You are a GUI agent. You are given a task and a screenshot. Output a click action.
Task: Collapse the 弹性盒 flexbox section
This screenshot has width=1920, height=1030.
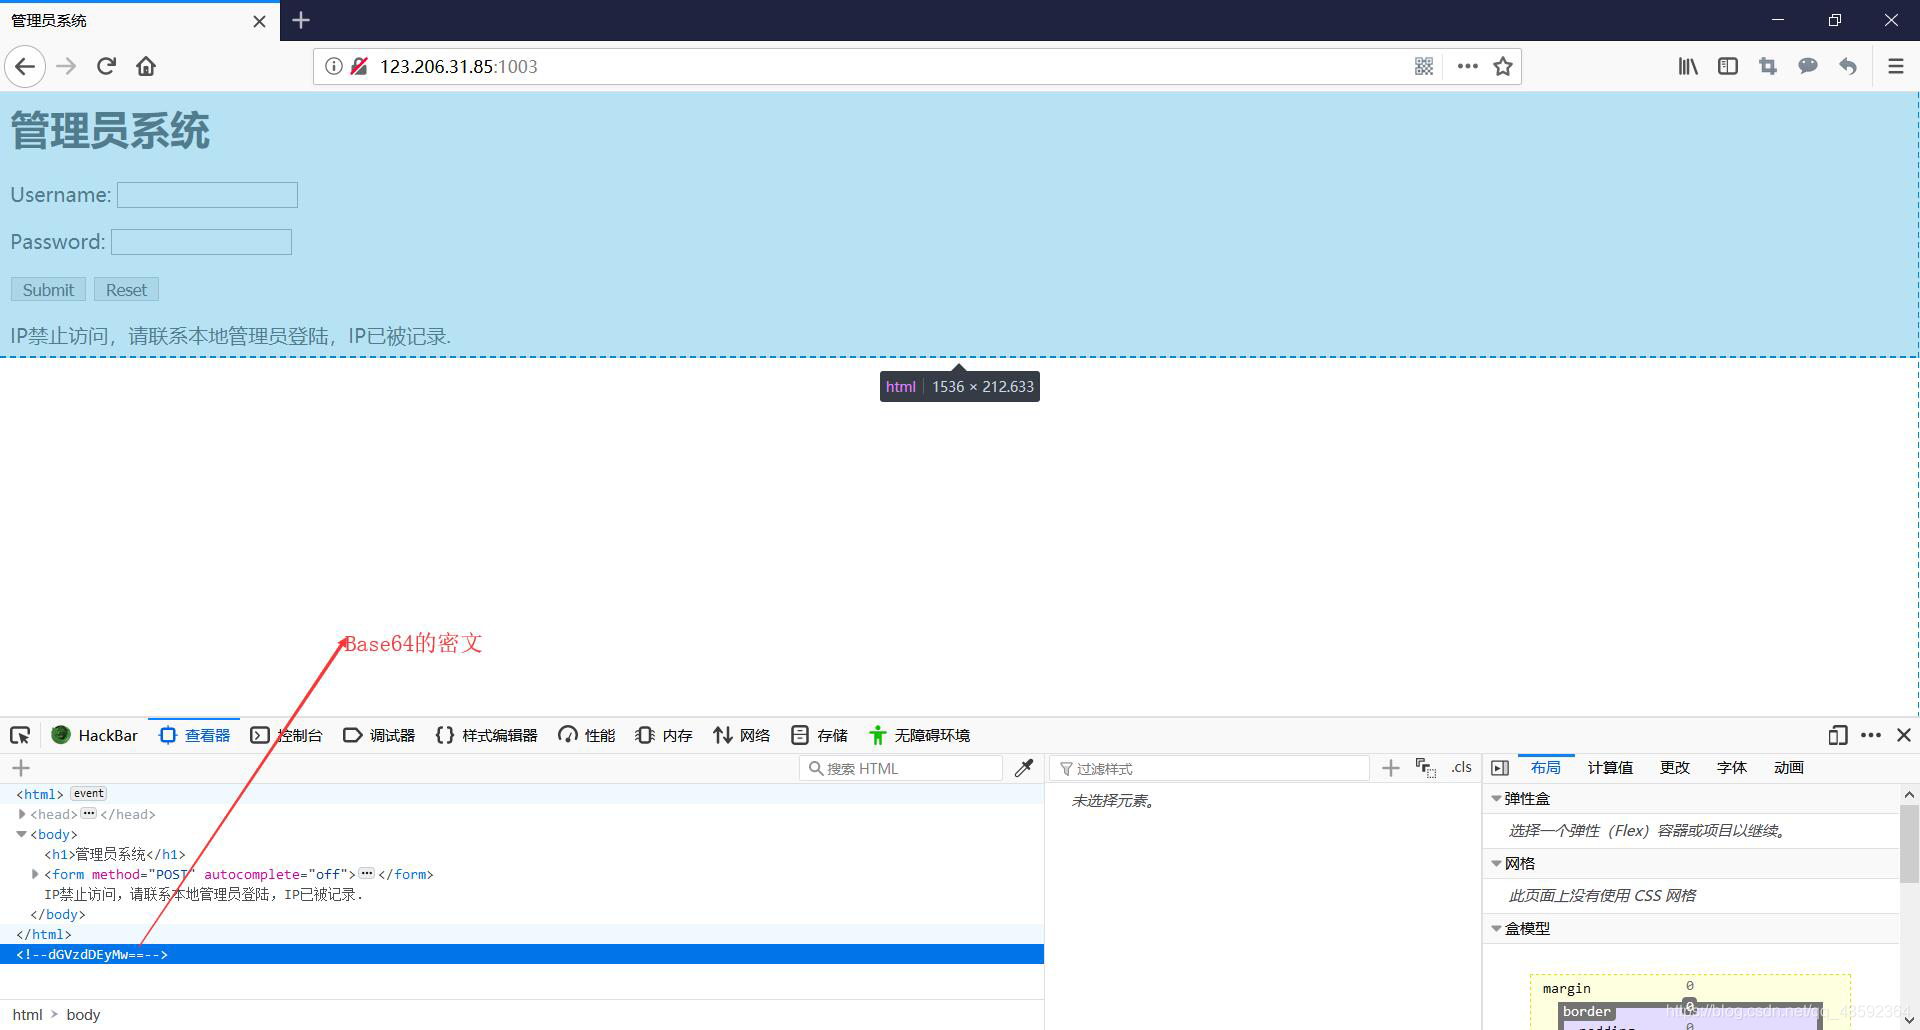(x=1496, y=799)
